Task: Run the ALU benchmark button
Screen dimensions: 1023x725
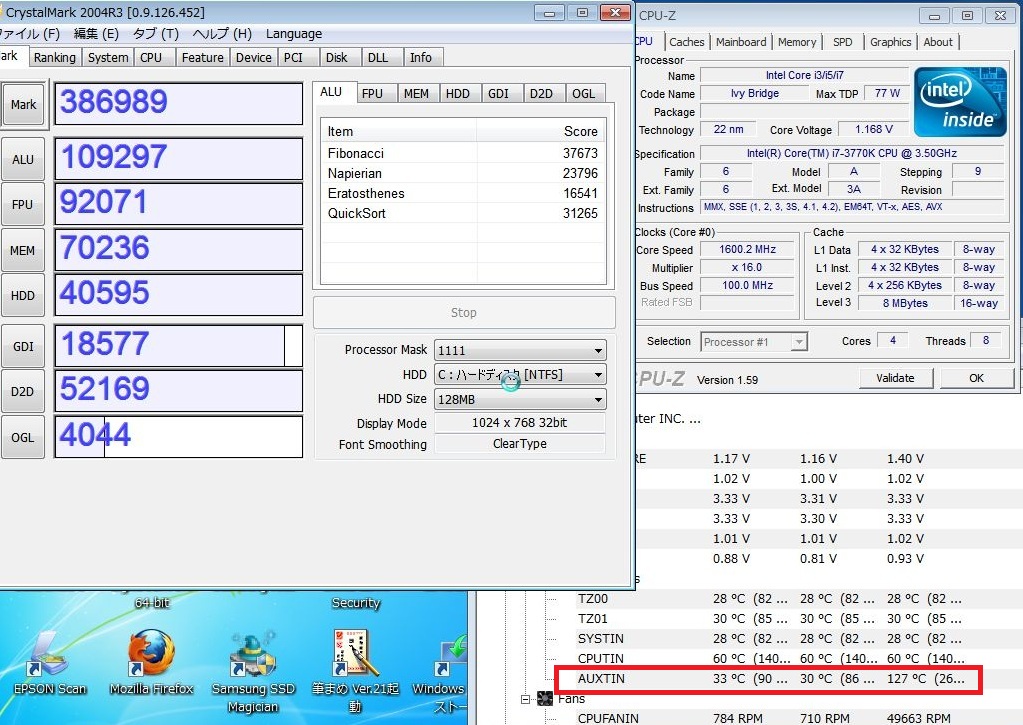Action: click(23, 159)
